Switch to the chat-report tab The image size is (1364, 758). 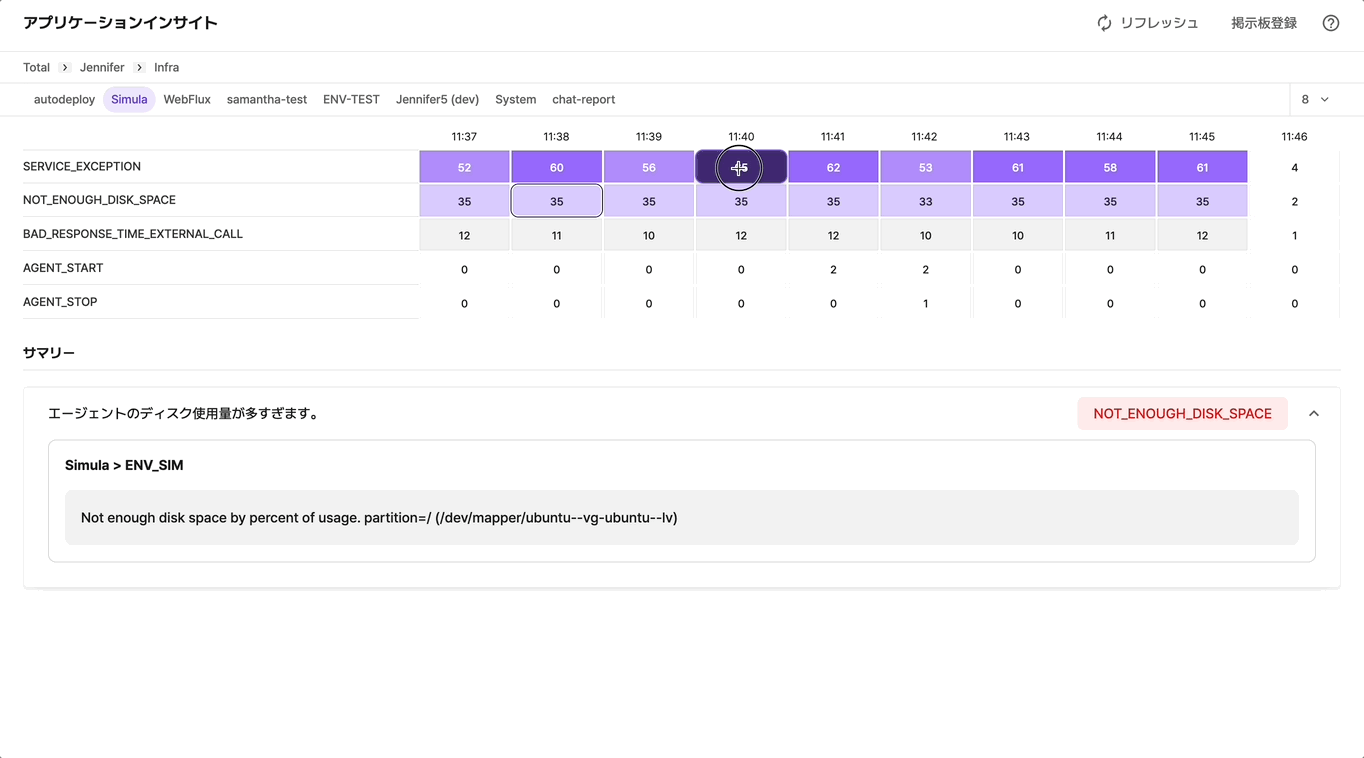(x=583, y=100)
